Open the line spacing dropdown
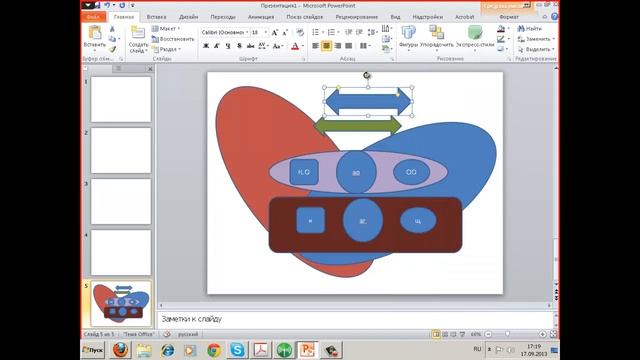 coord(372,32)
